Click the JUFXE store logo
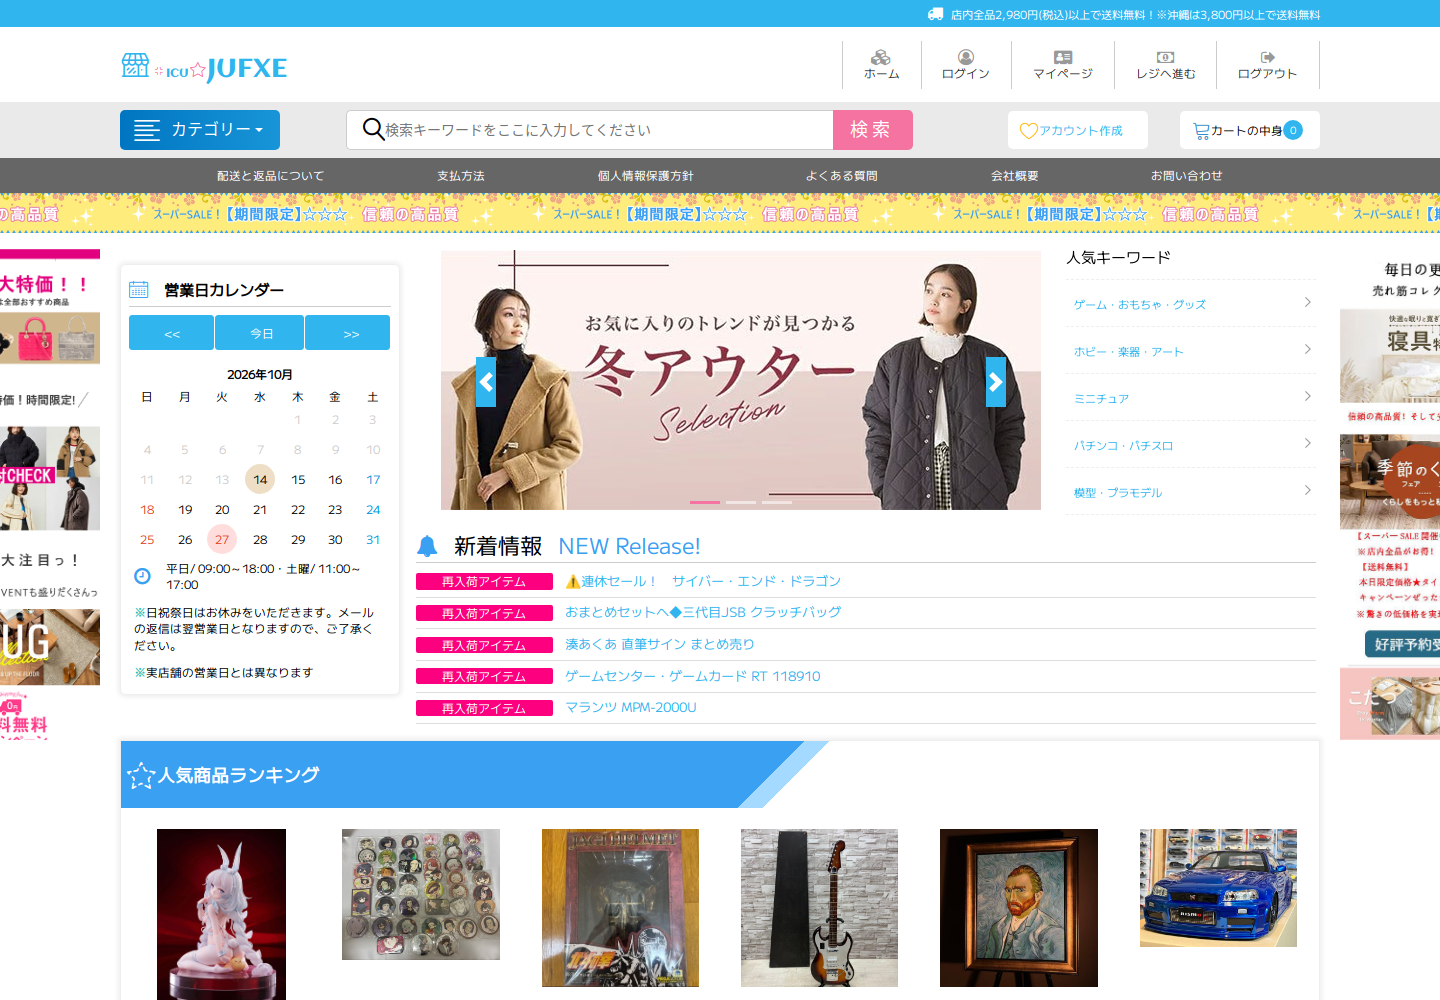 coord(204,68)
